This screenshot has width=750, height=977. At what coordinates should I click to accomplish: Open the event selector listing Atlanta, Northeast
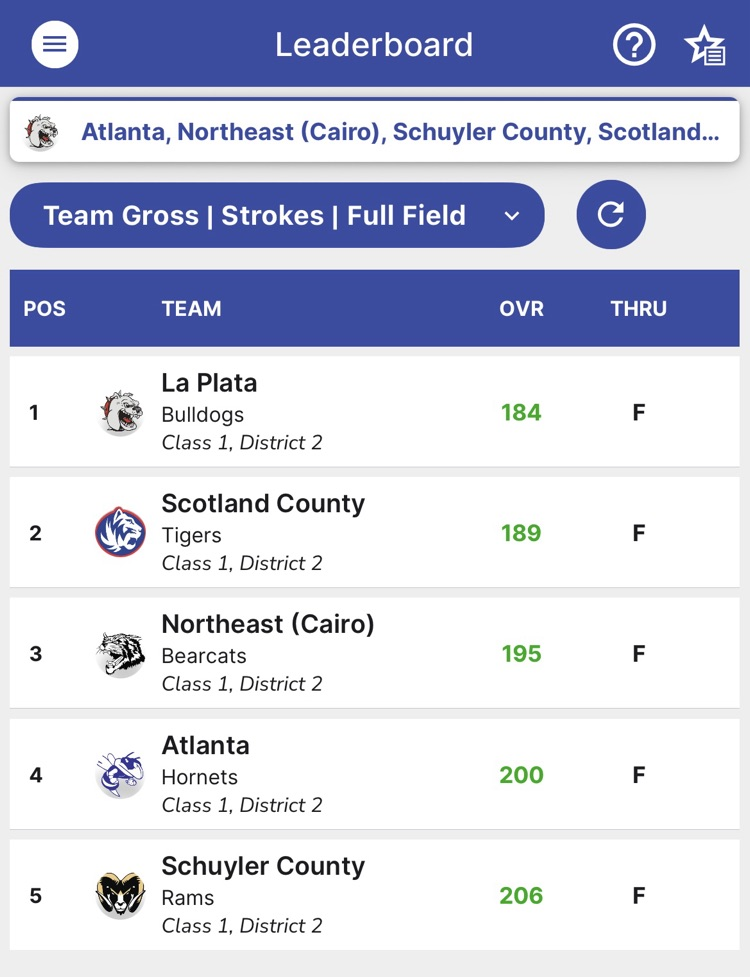400,132
